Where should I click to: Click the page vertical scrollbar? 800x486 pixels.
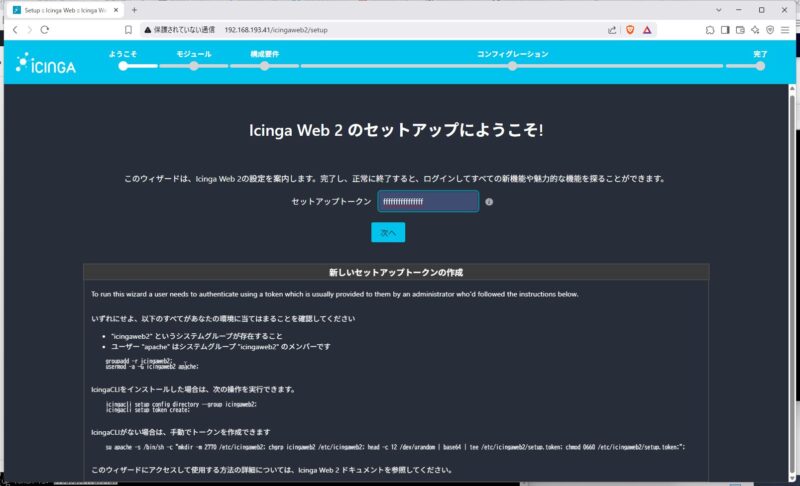point(792,283)
